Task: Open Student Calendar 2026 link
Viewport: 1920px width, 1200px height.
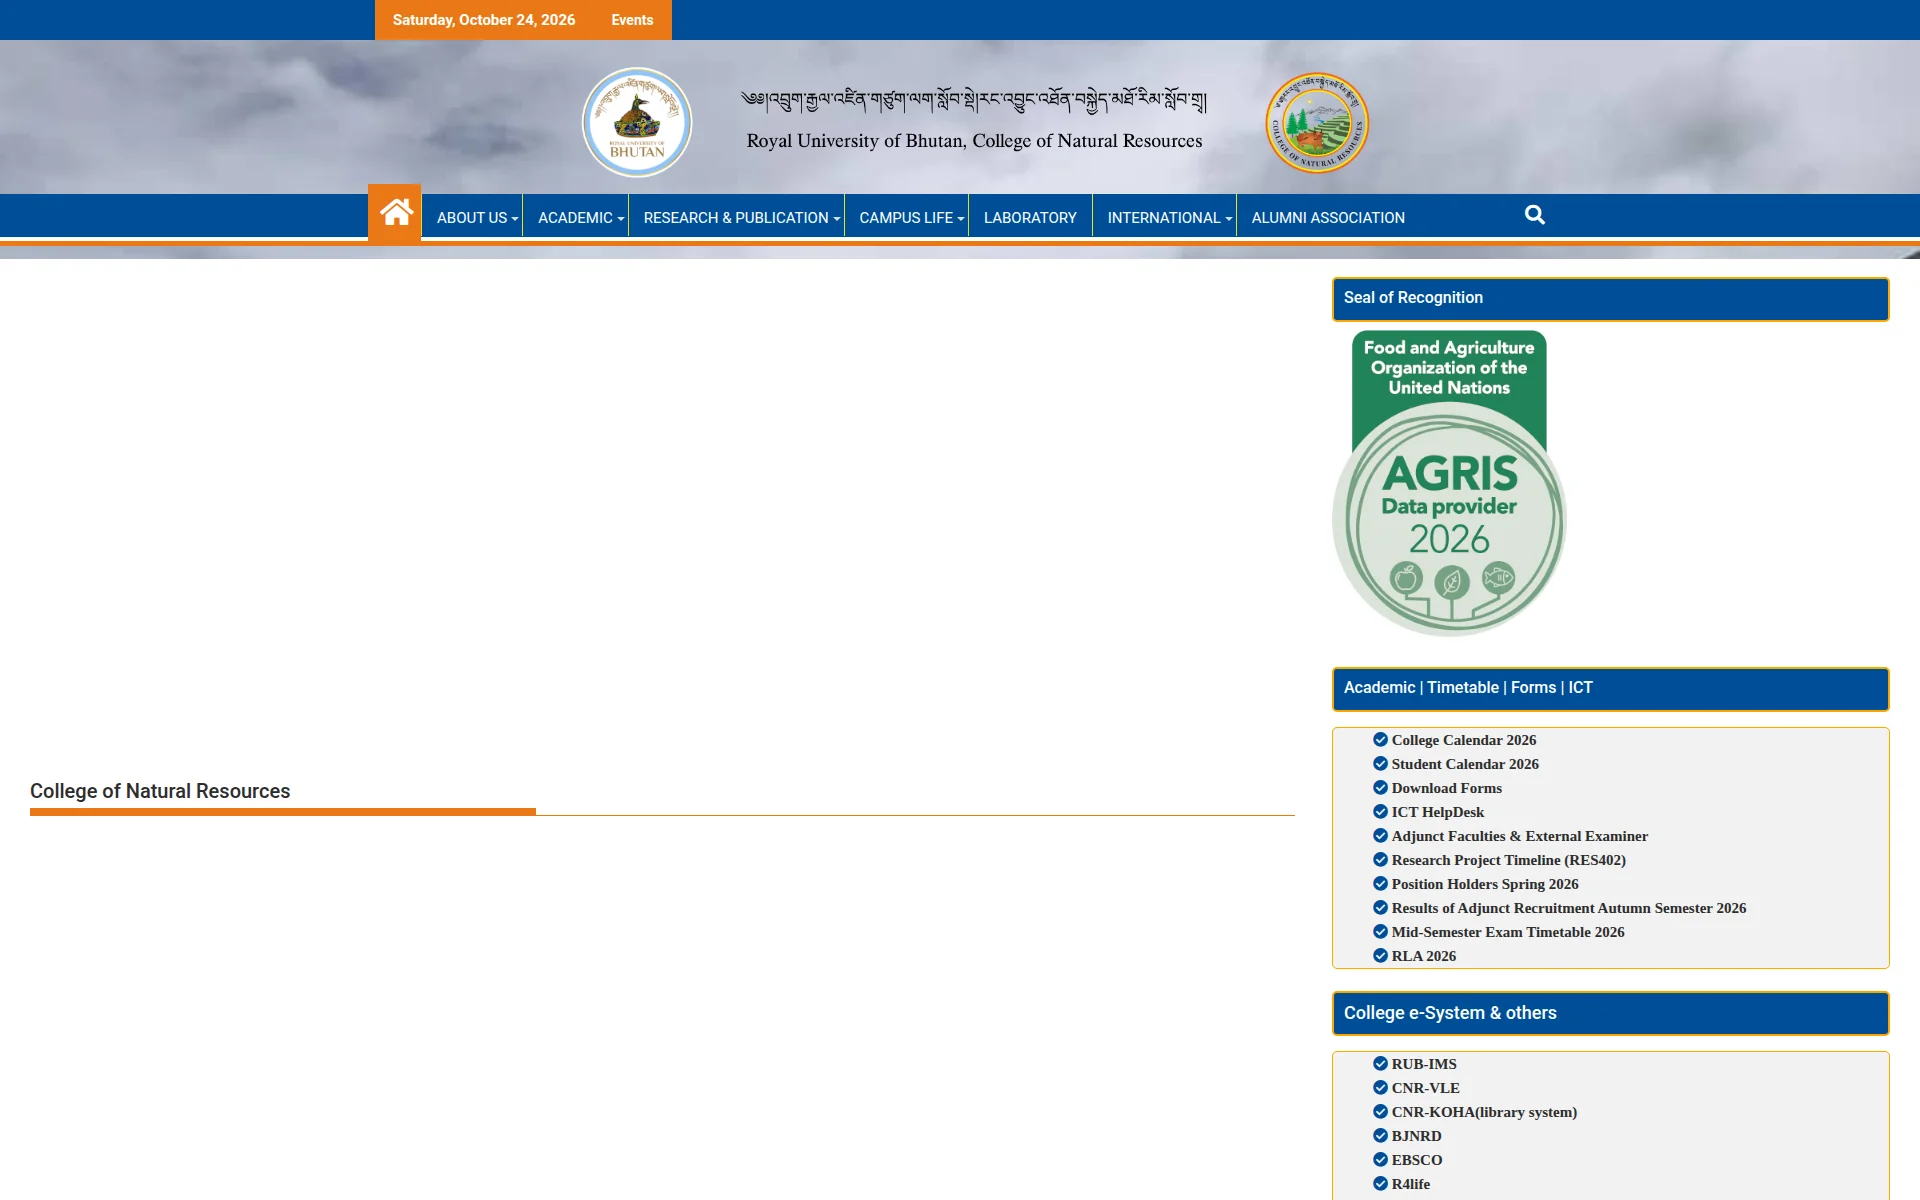Action: [1465, 764]
